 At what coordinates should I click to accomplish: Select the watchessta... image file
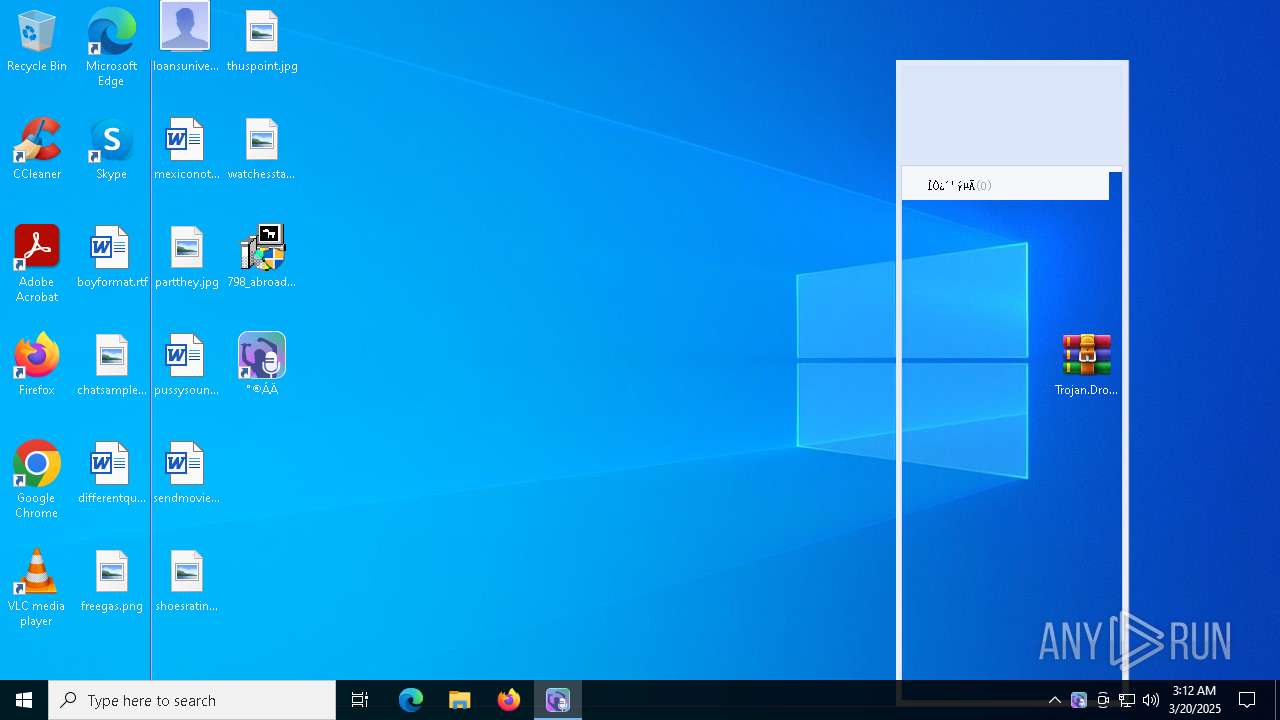pyautogui.click(x=261, y=150)
